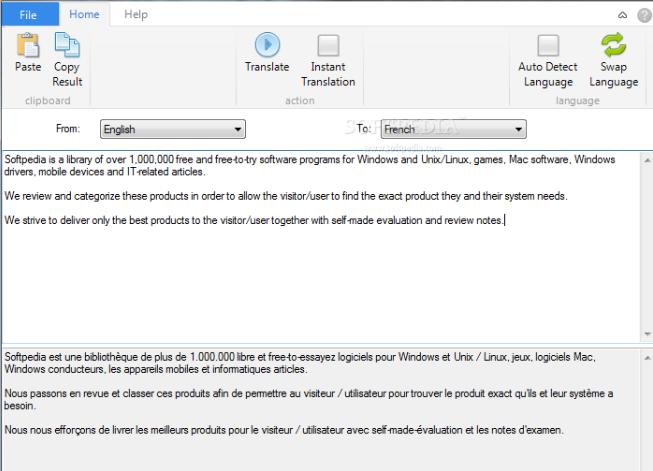This screenshot has width=653, height=471.
Task: Run the Translate action
Action: (267, 52)
